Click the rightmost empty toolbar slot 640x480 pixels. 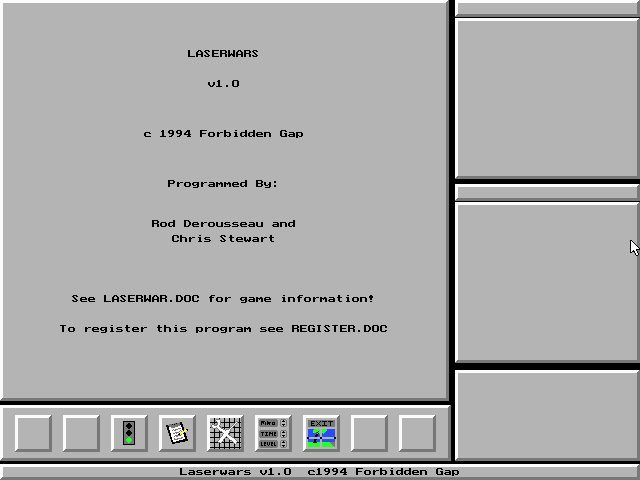[x=417, y=433]
